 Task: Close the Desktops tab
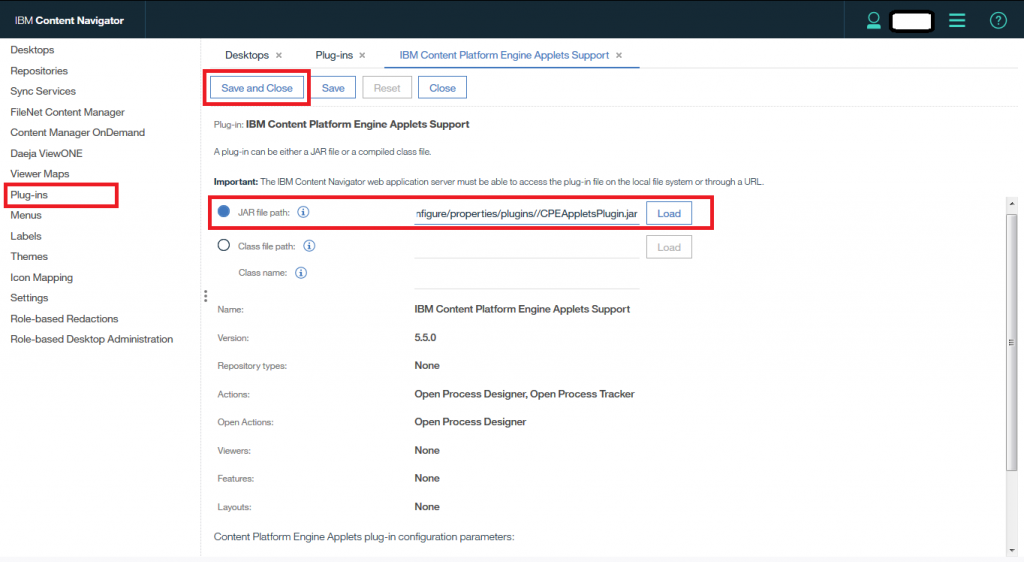(x=279, y=55)
